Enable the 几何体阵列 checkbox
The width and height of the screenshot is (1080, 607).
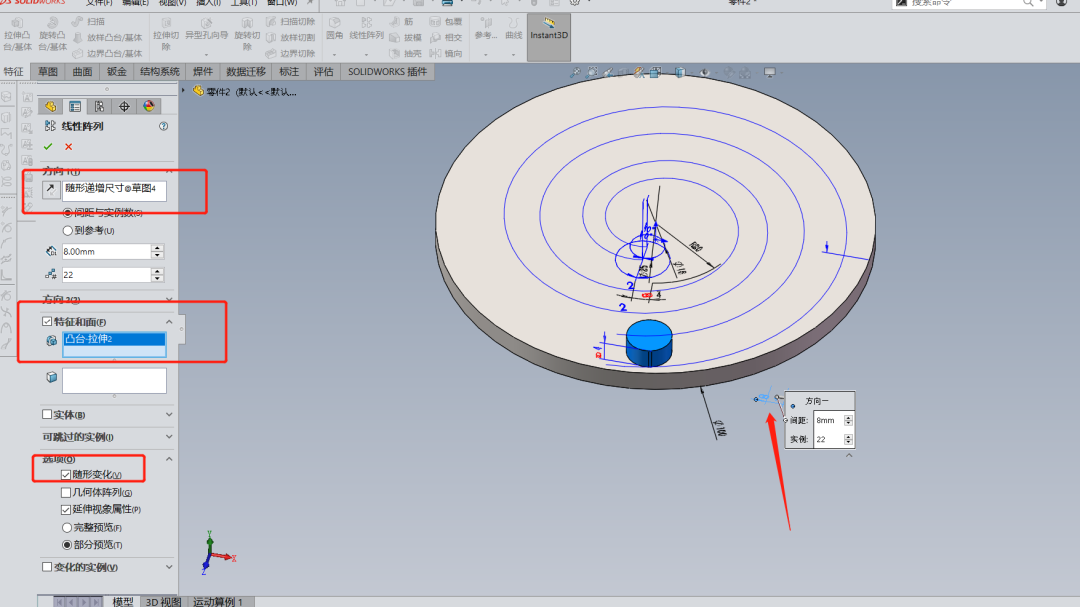tap(65, 492)
